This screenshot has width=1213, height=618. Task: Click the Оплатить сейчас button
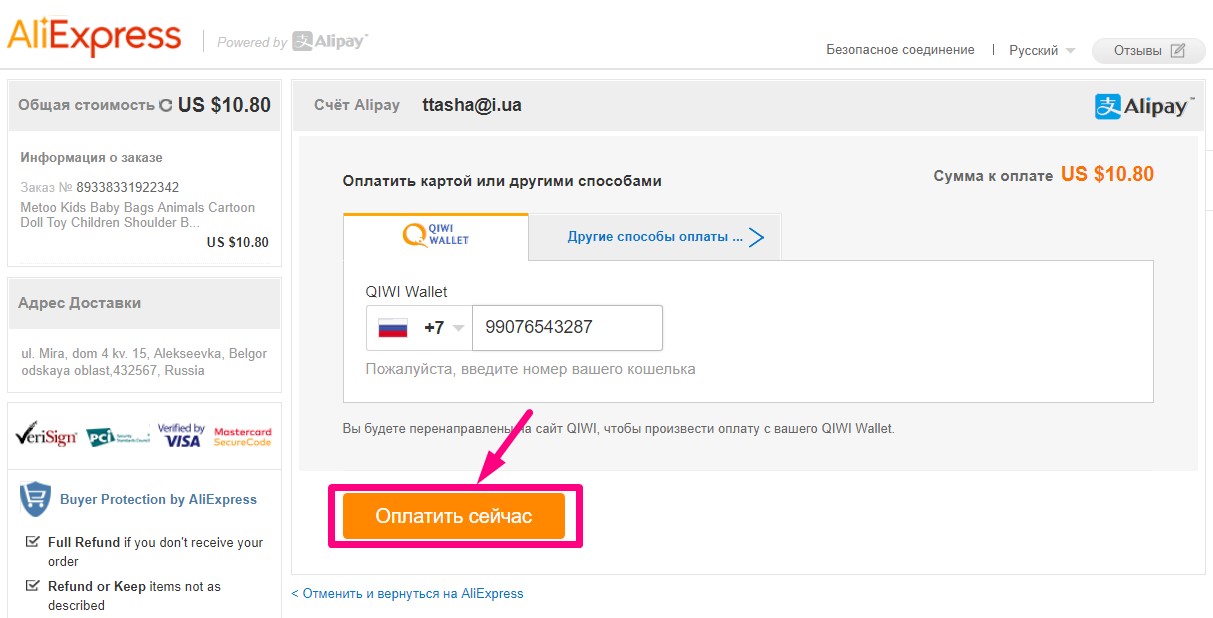coord(454,516)
